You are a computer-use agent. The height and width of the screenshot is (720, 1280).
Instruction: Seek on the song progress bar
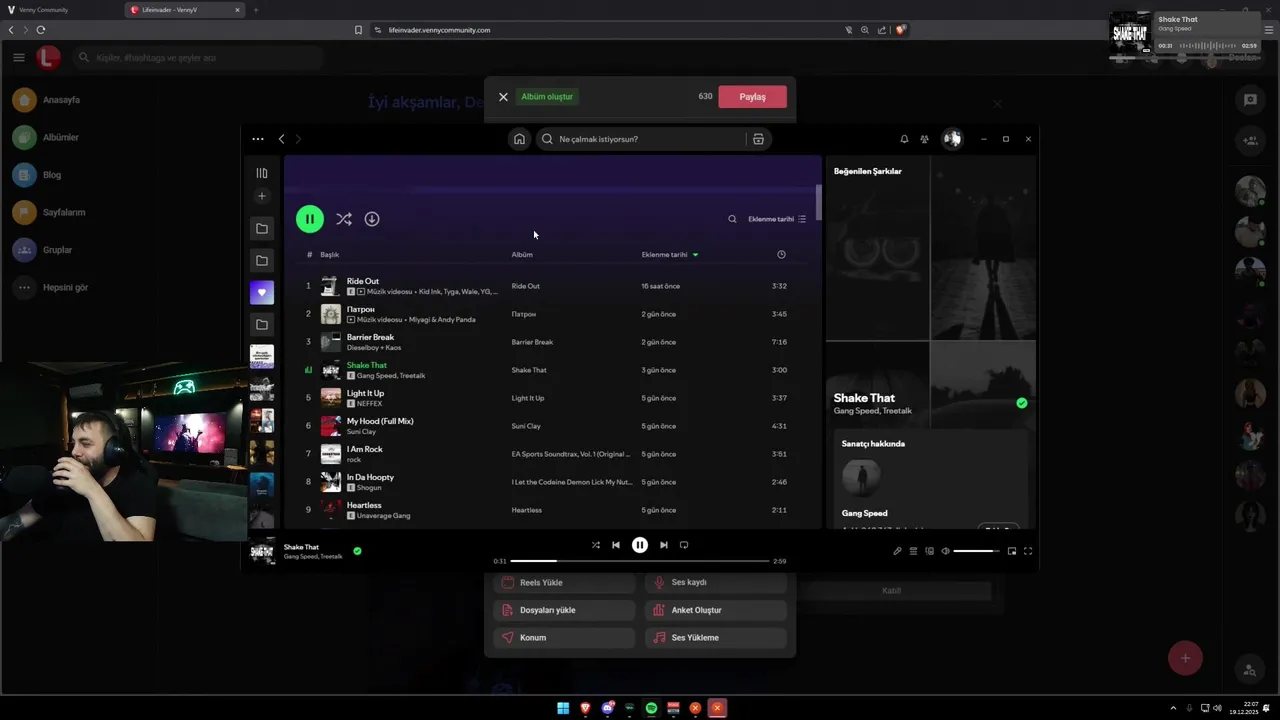(640, 561)
